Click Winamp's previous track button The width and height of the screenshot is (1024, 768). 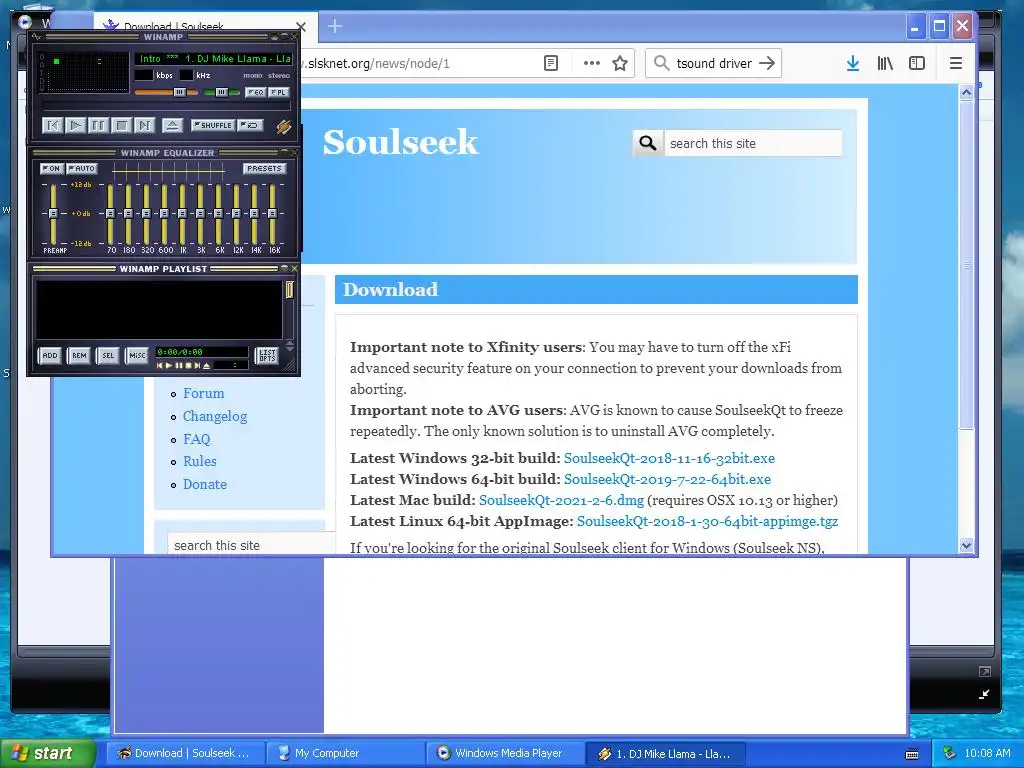[x=53, y=125]
